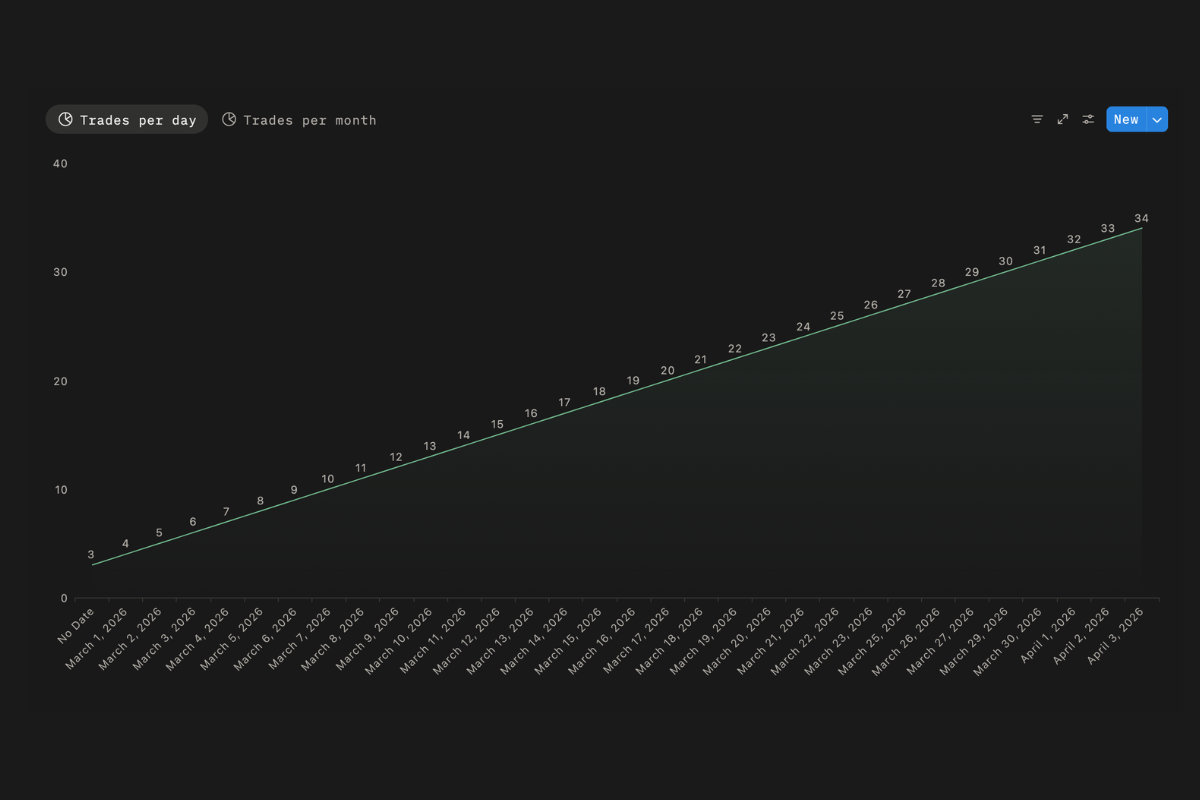This screenshot has height=800, width=1200.
Task: Click the pie chart icon beside Trades per day
Action: pyautogui.click(x=66, y=120)
